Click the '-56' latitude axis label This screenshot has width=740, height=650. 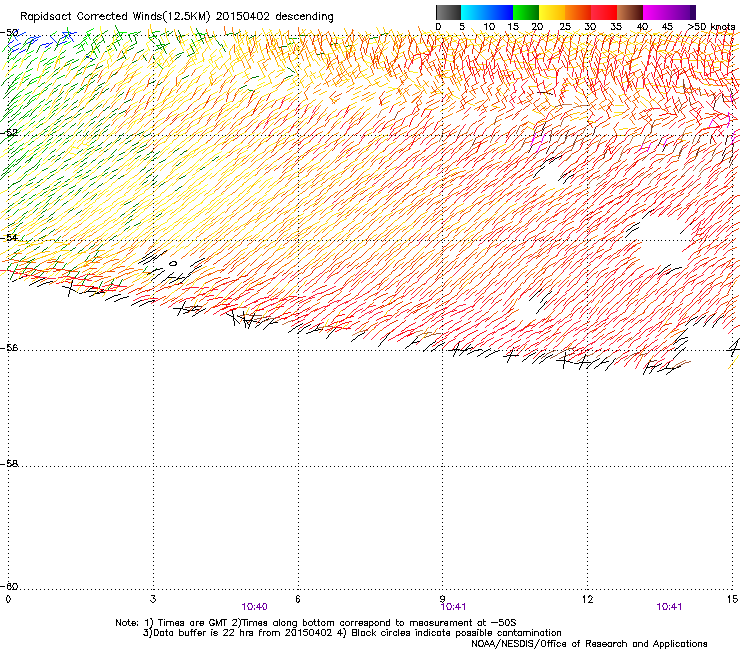9,348
